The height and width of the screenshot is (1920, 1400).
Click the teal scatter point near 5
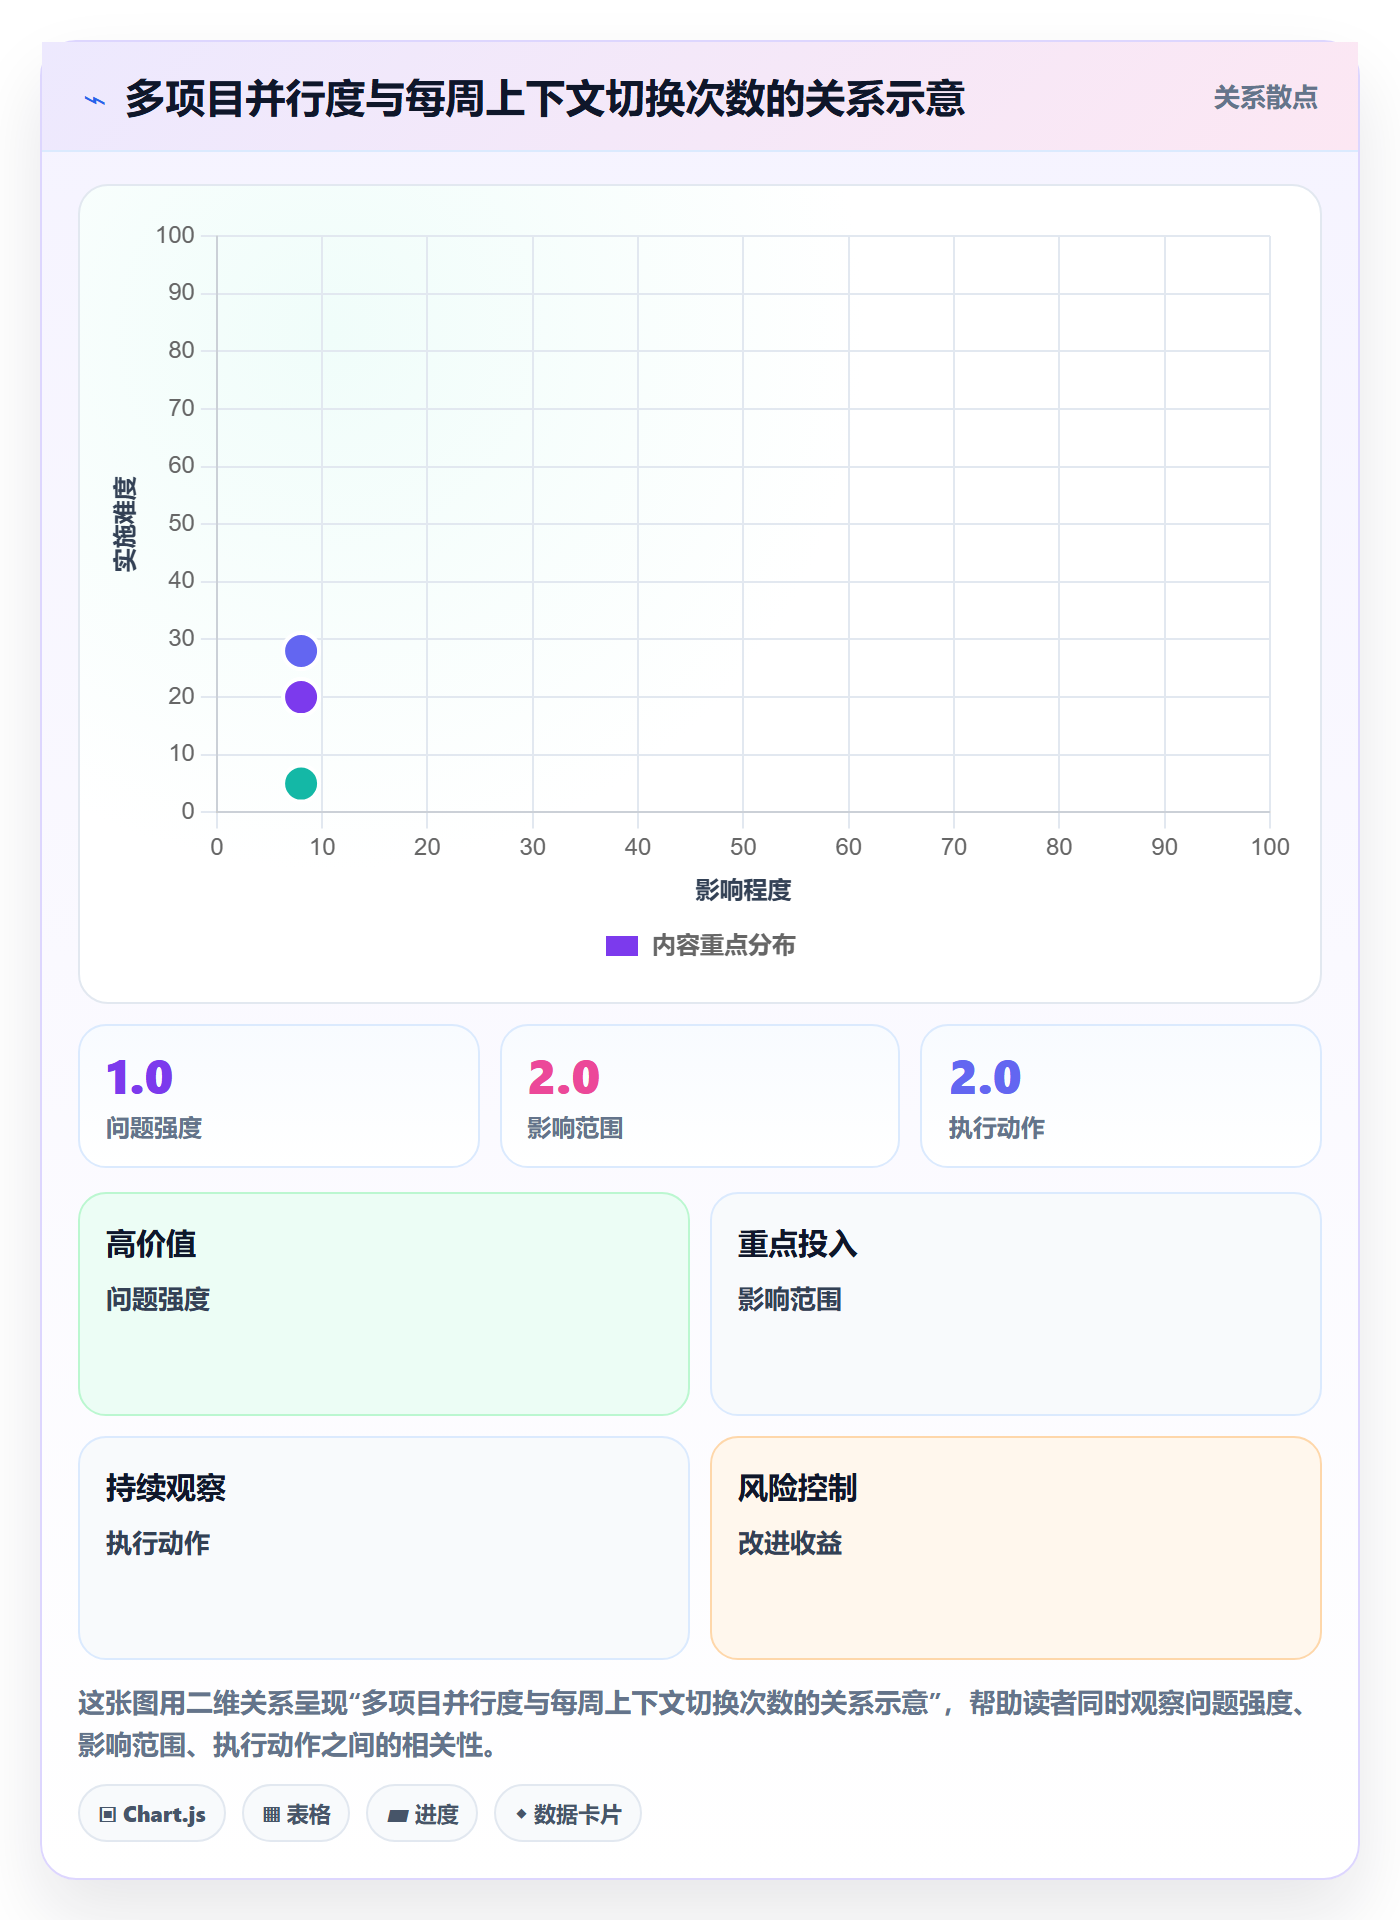click(301, 784)
